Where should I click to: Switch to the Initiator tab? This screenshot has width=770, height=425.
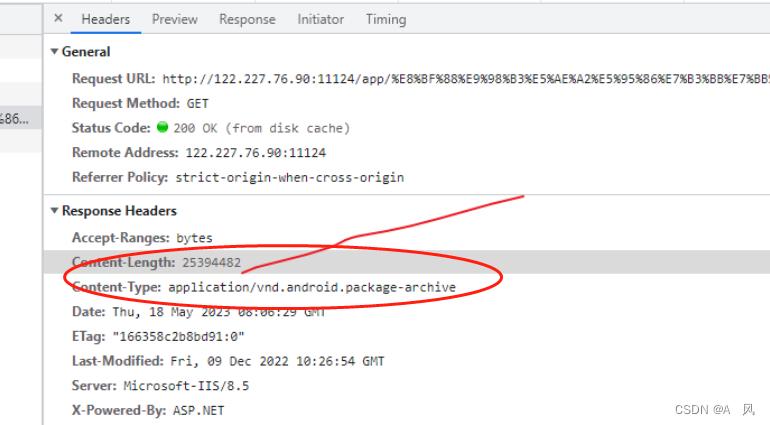(x=321, y=19)
